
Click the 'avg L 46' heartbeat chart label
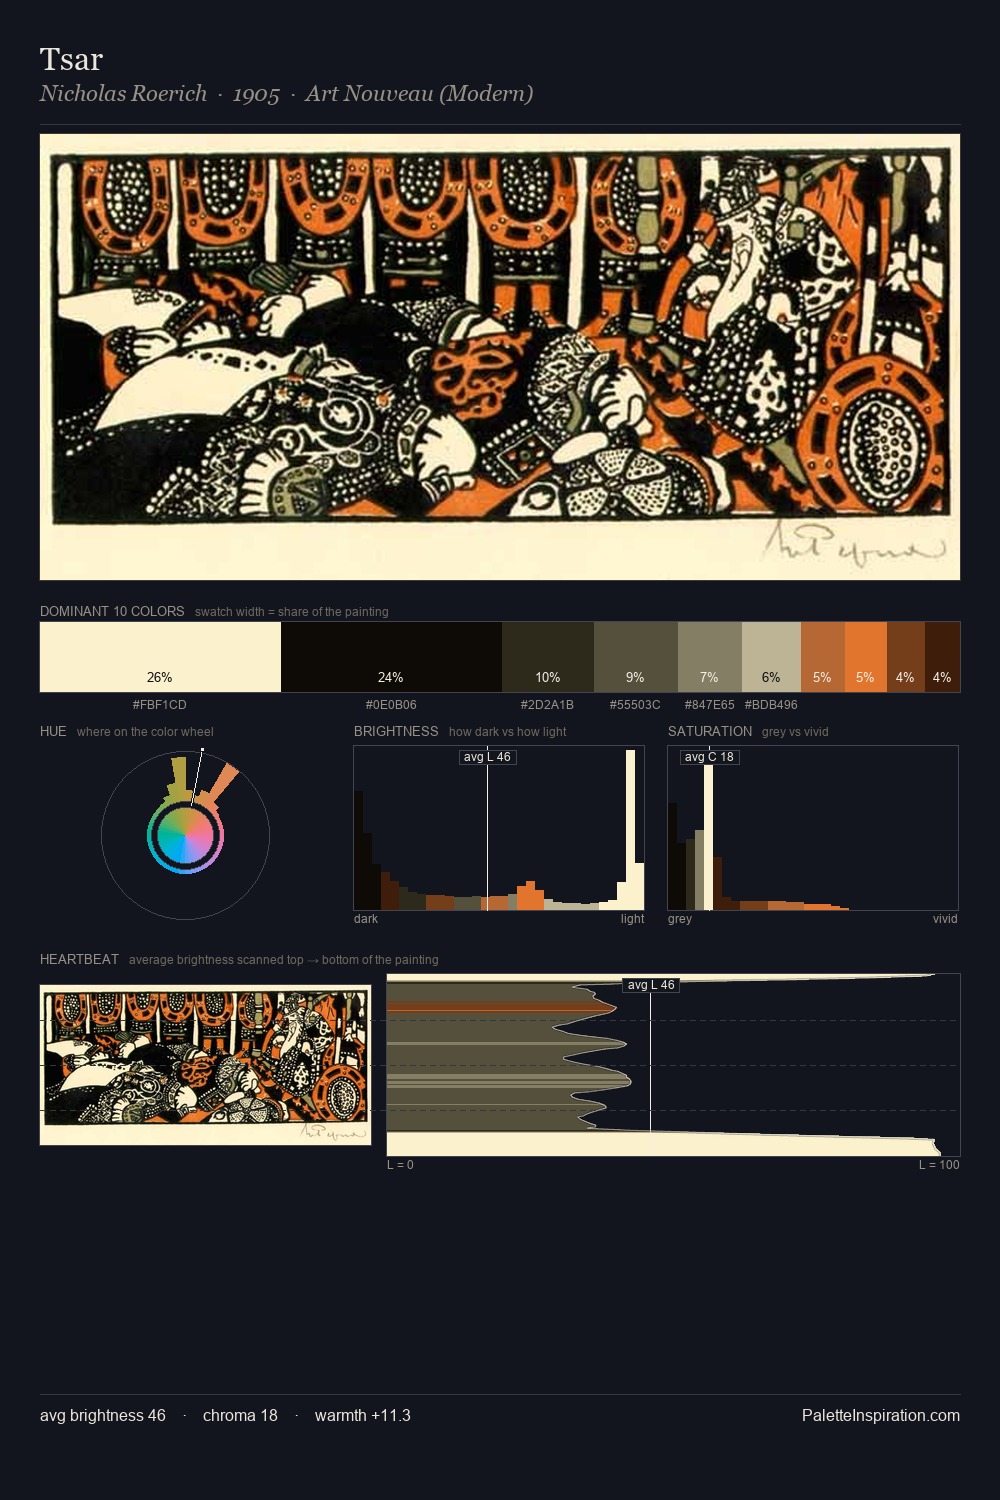[x=651, y=985]
